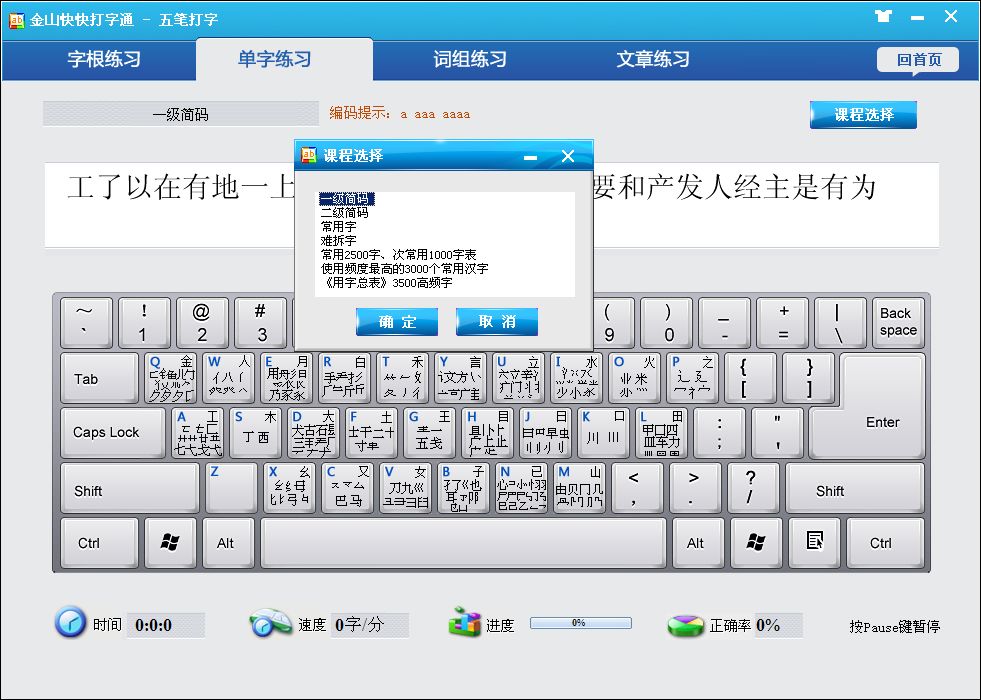Cancel the dialog with 取消 button

[497, 322]
